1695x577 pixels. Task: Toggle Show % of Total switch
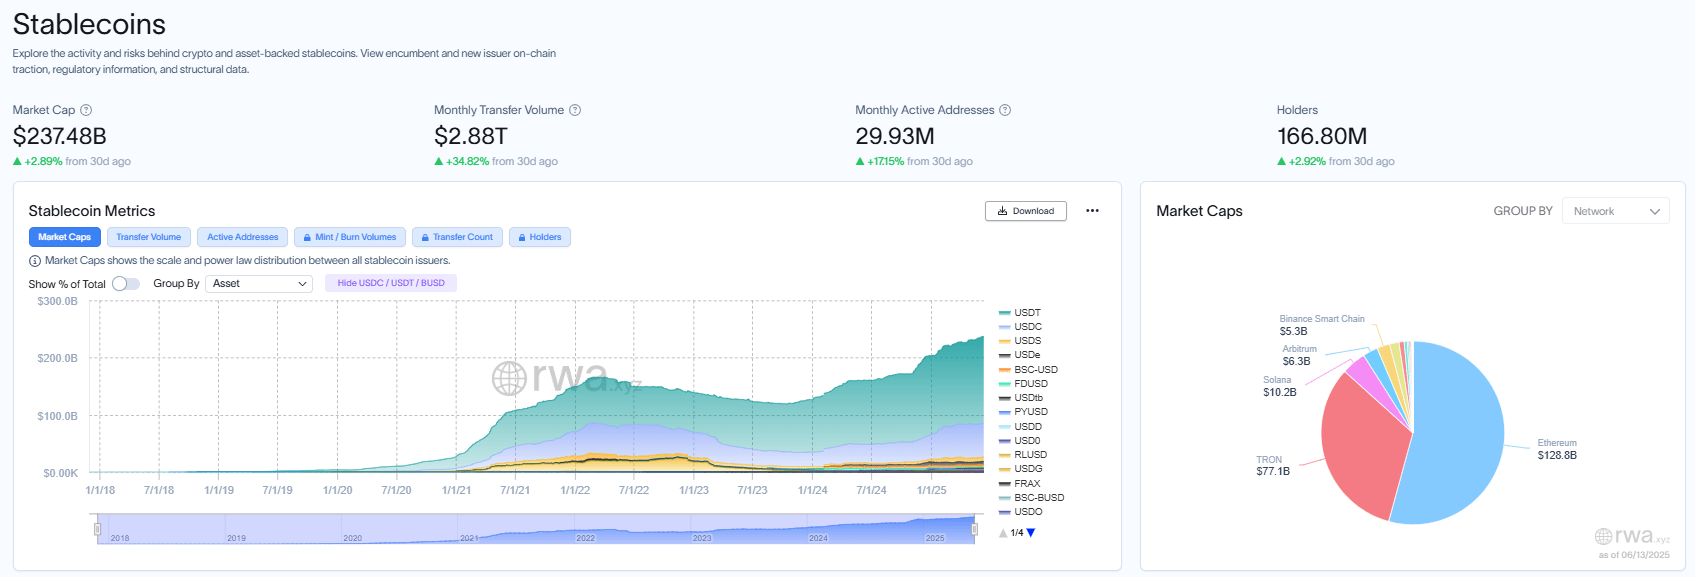pyautogui.click(x=126, y=284)
